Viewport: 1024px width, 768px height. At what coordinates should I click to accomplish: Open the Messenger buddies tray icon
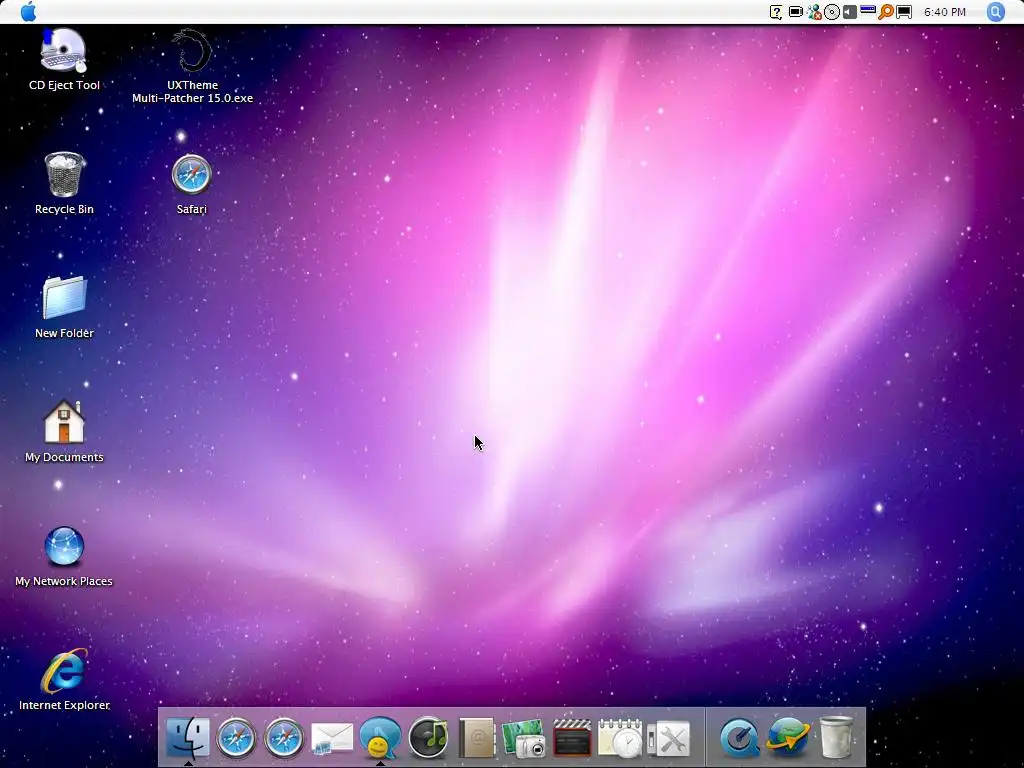point(814,12)
